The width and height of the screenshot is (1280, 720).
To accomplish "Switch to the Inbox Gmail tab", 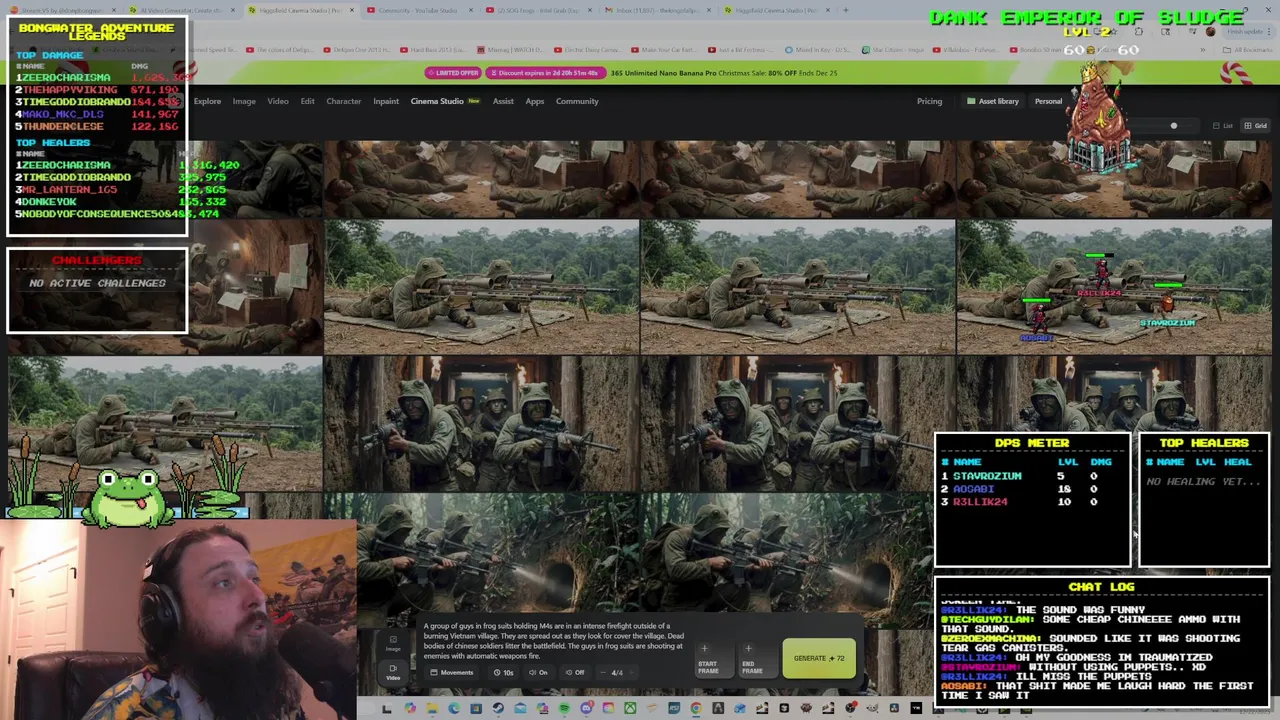I will (658, 10).
